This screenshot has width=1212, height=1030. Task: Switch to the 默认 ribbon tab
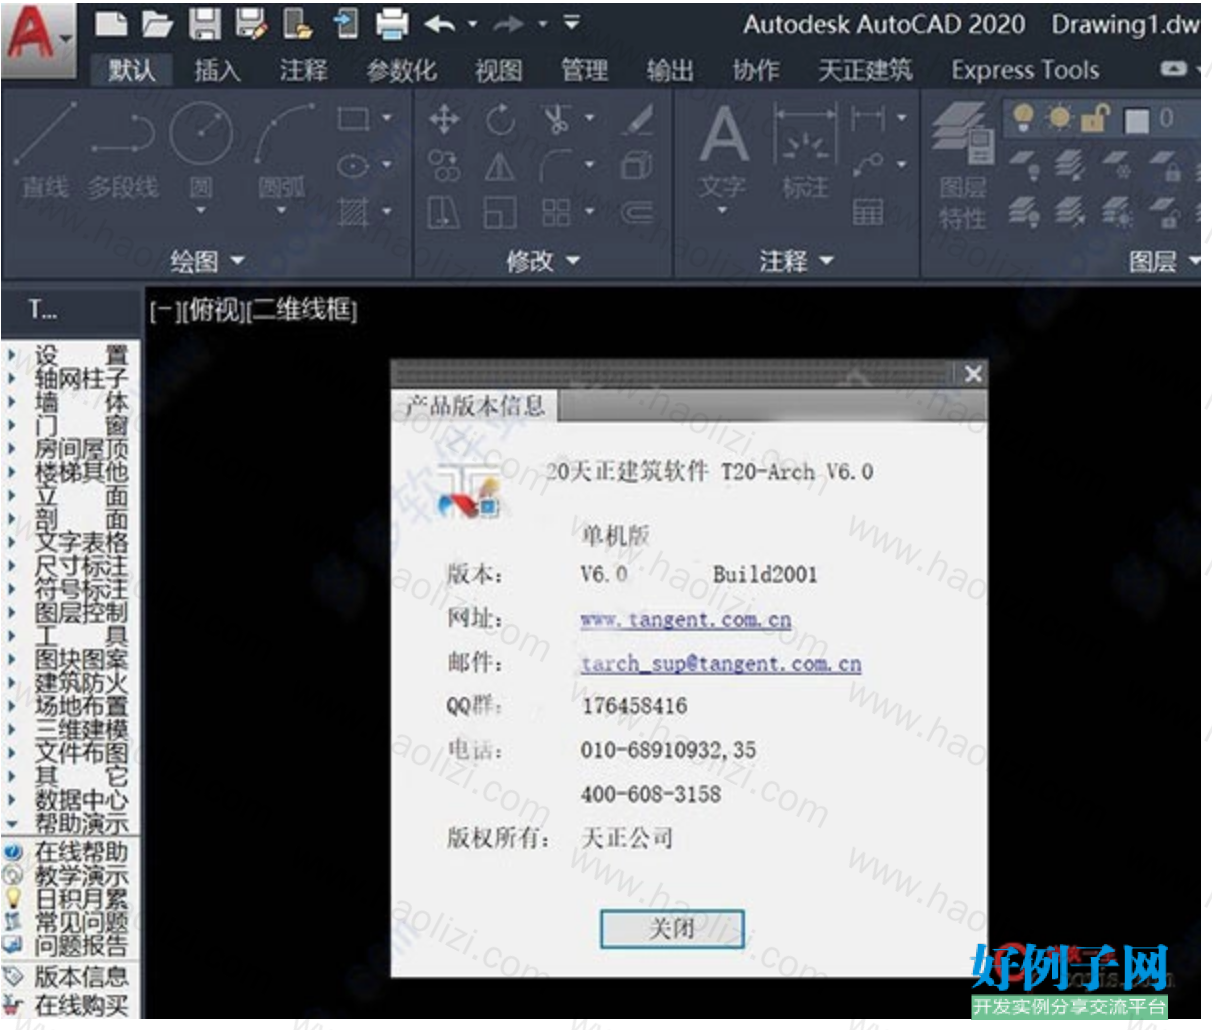coord(132,70)
